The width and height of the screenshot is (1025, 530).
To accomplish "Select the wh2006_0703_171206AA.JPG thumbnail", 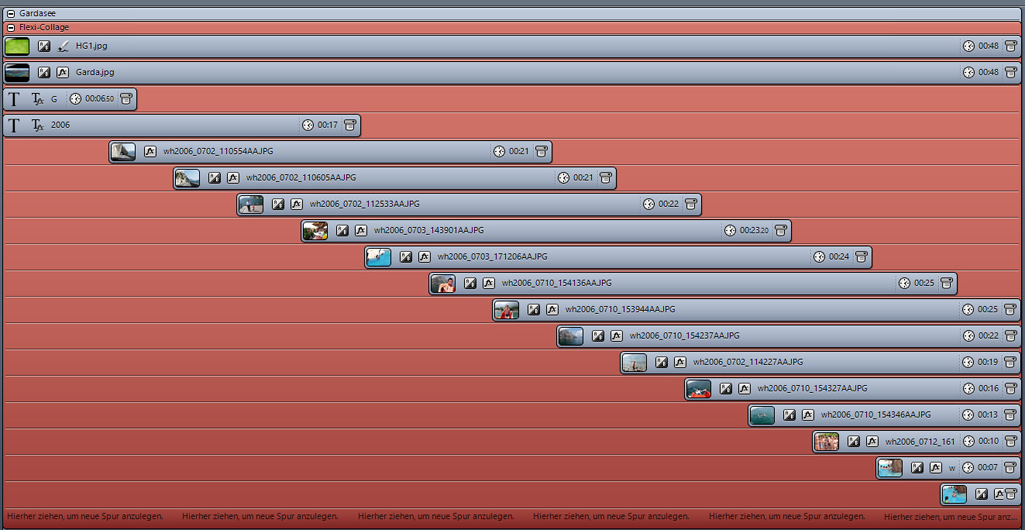I will [379, 257].
